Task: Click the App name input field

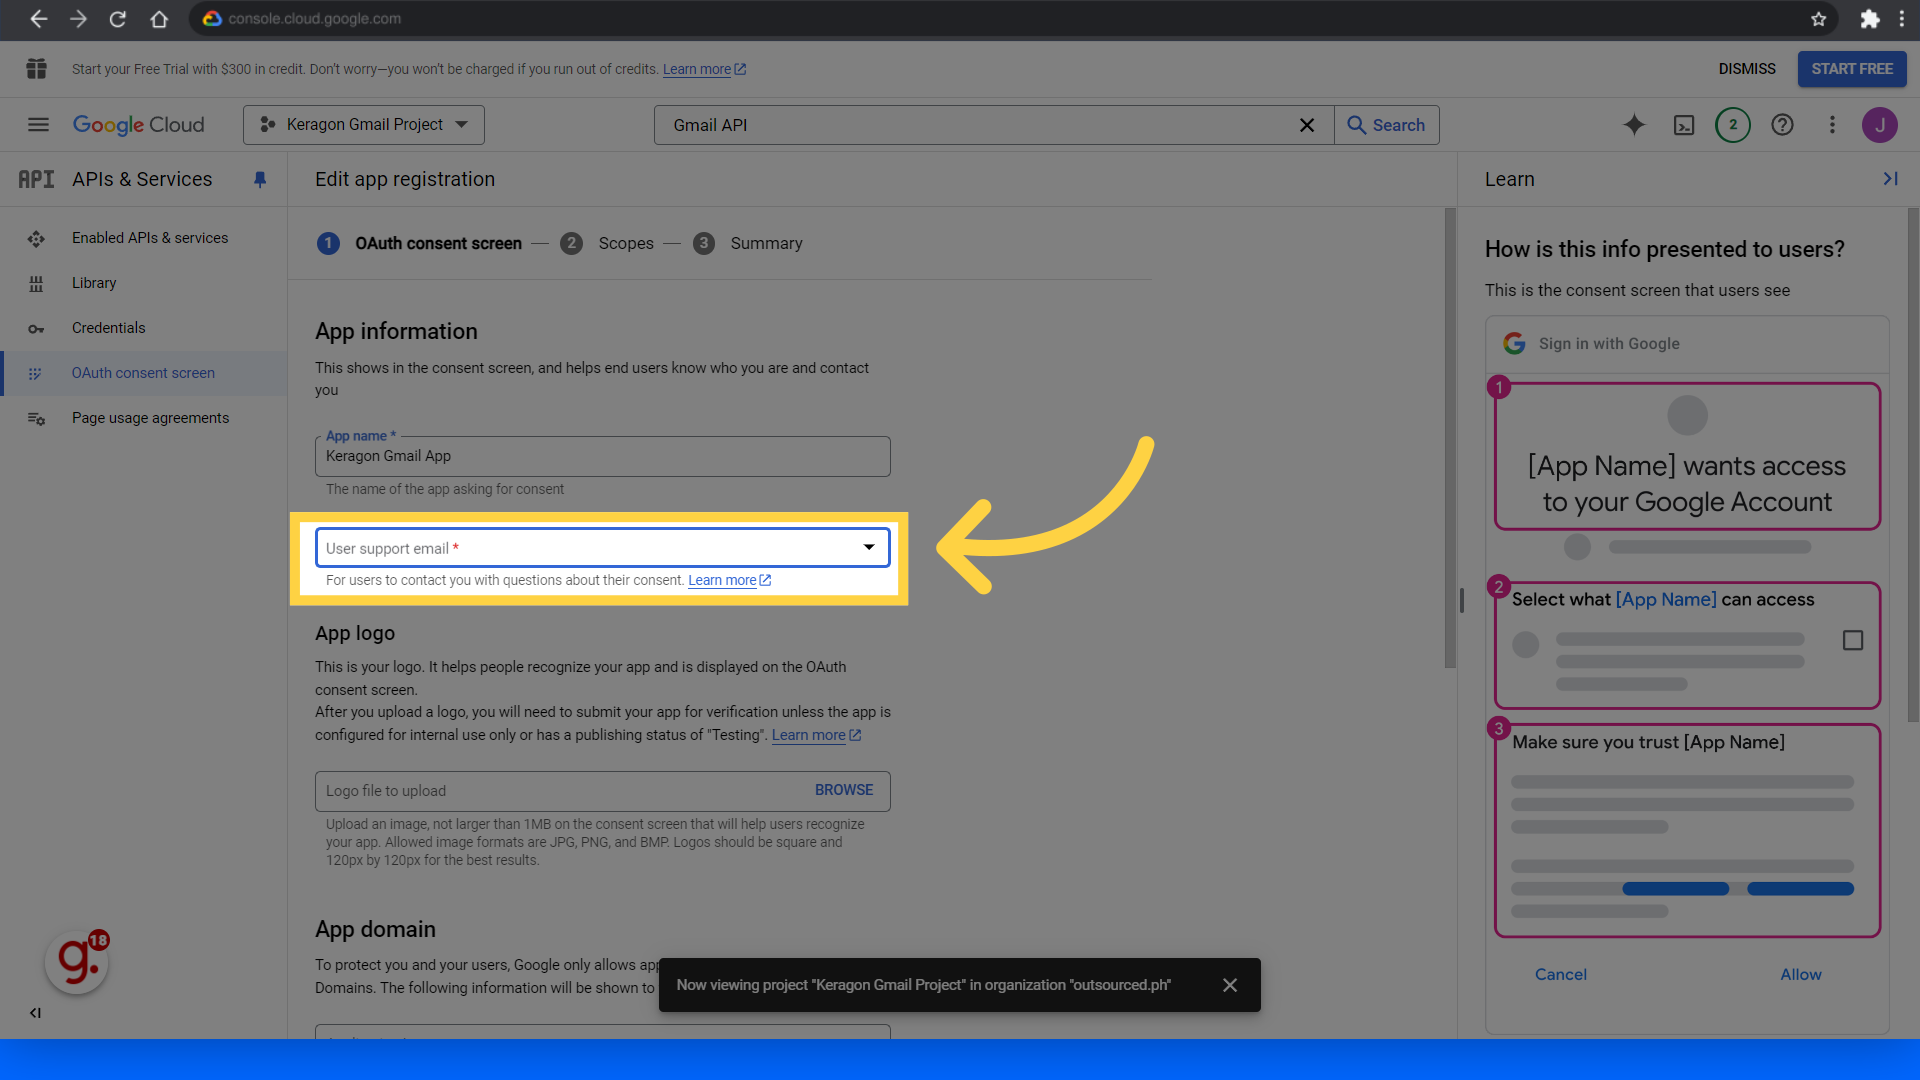Action: pos(602,456)
